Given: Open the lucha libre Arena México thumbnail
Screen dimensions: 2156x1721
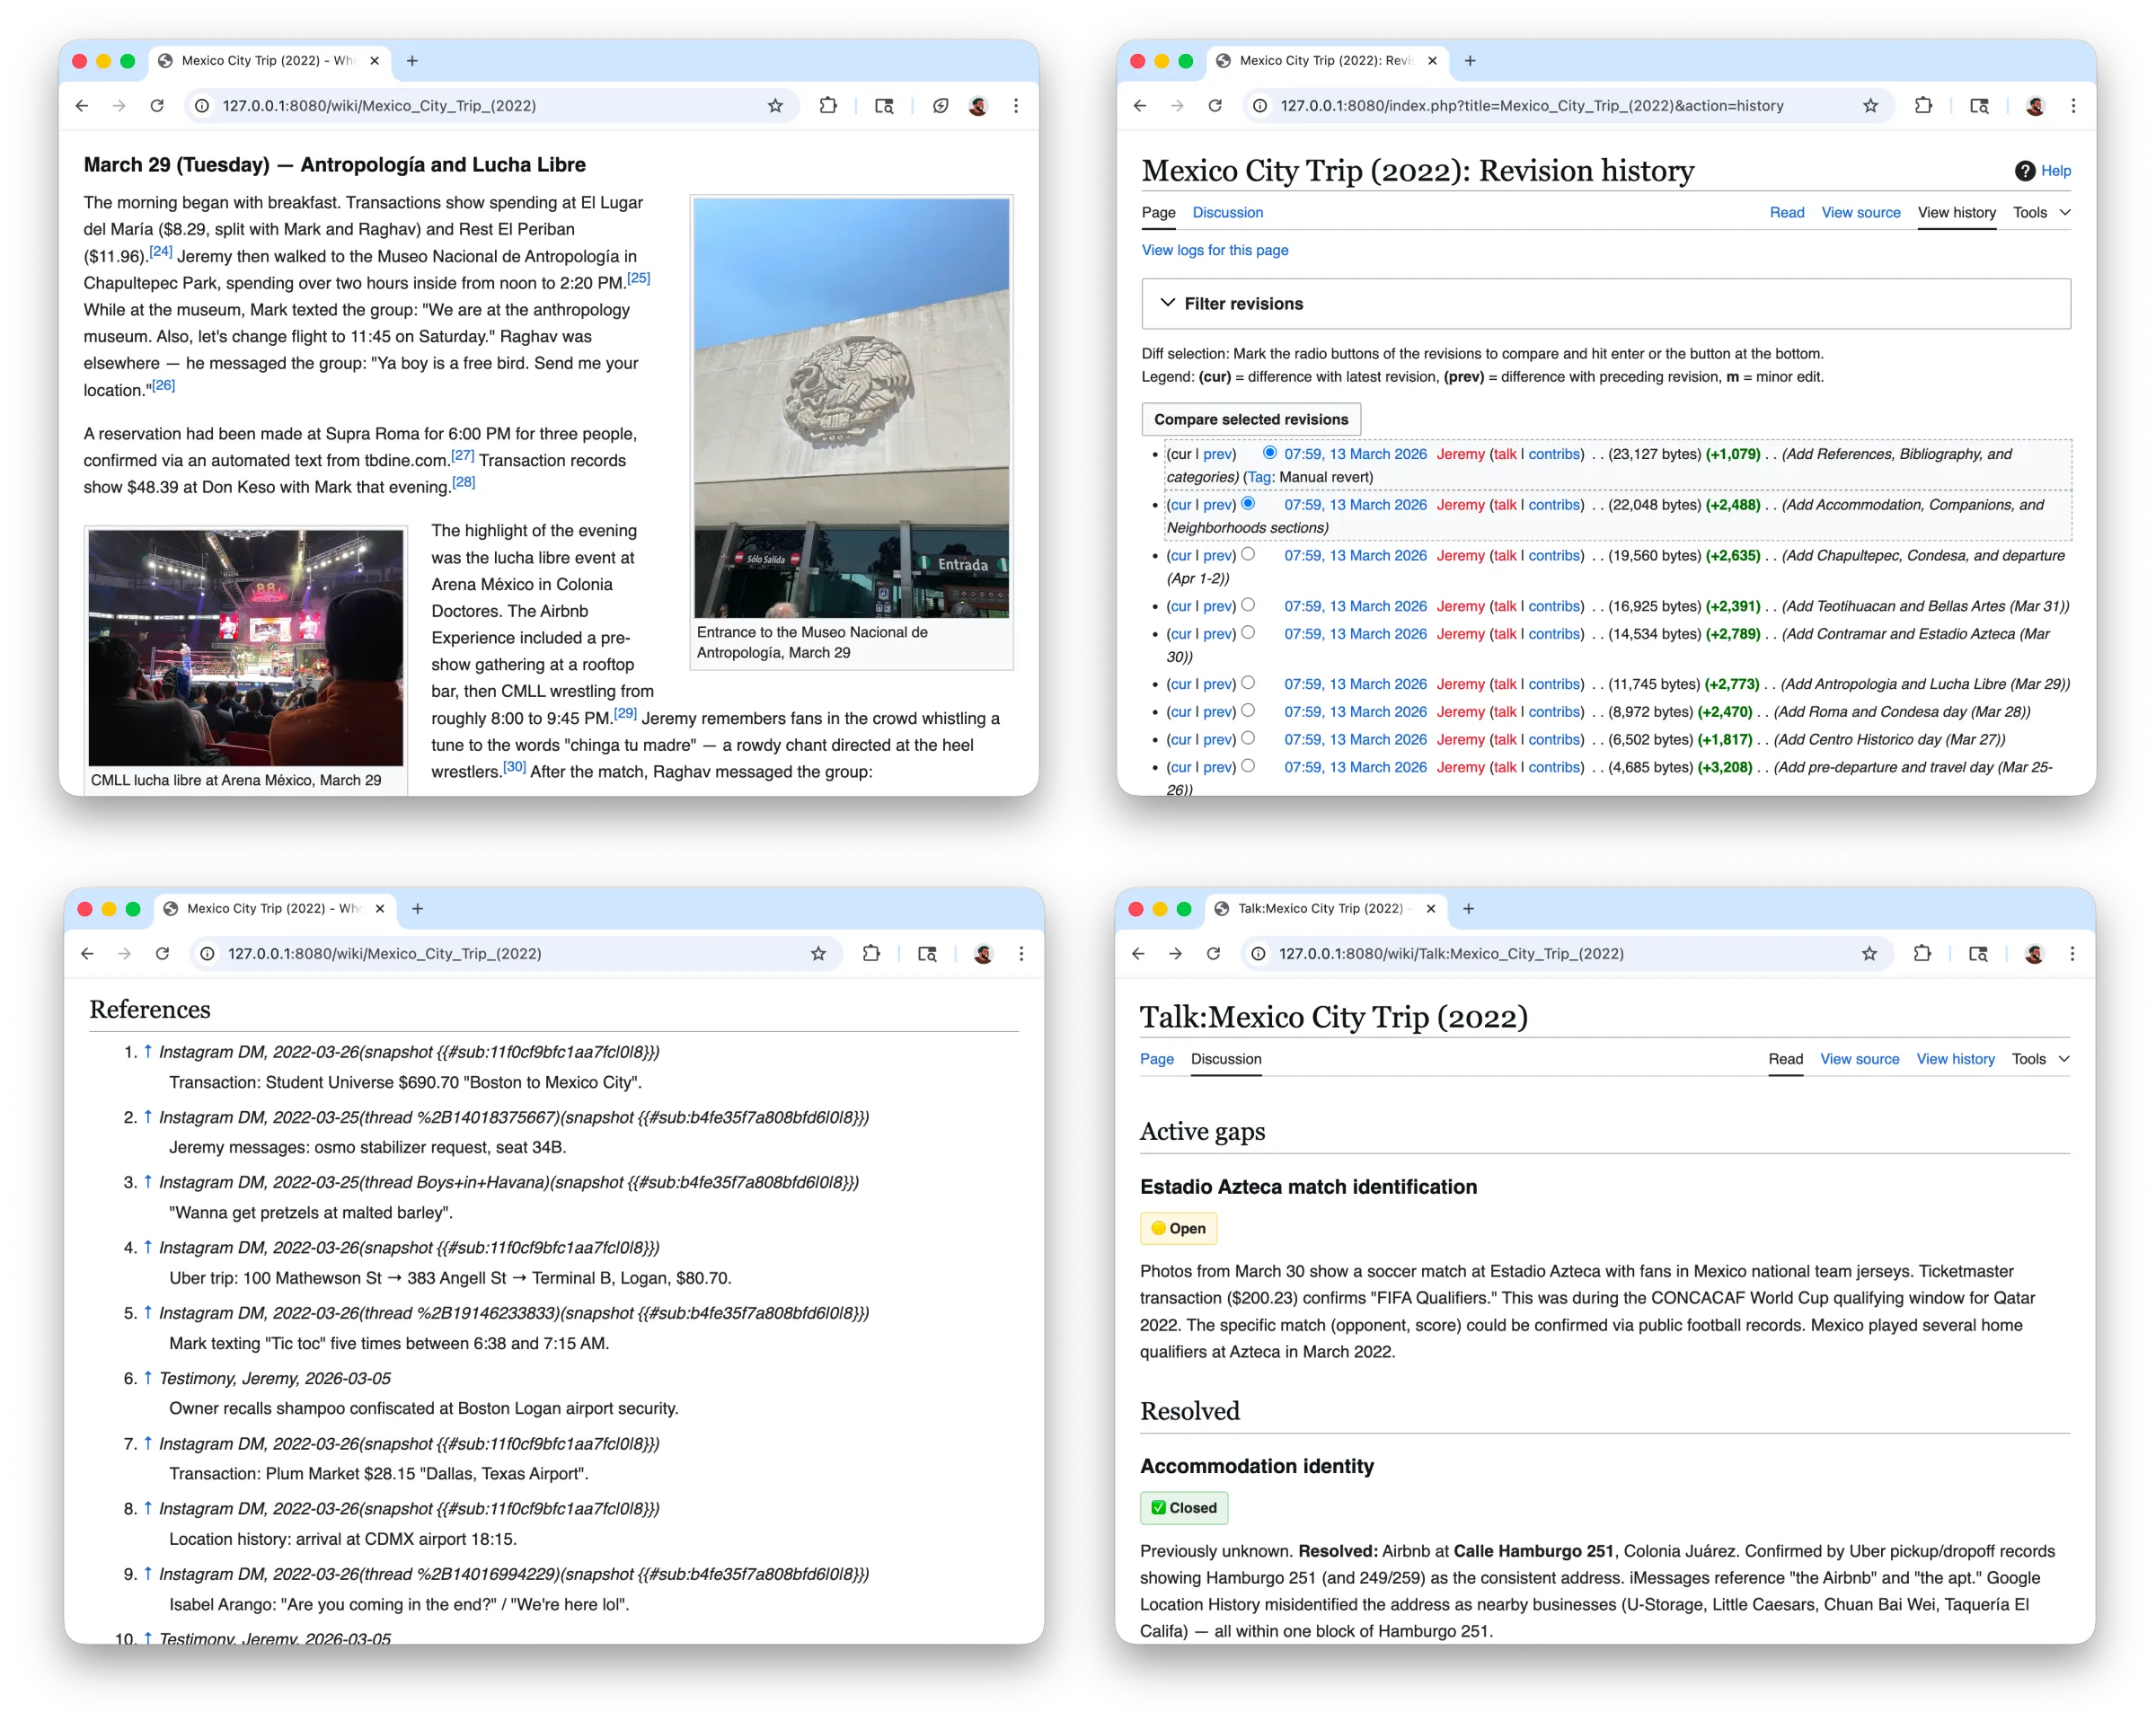Looking at the screenshot, I should (246, 648).
